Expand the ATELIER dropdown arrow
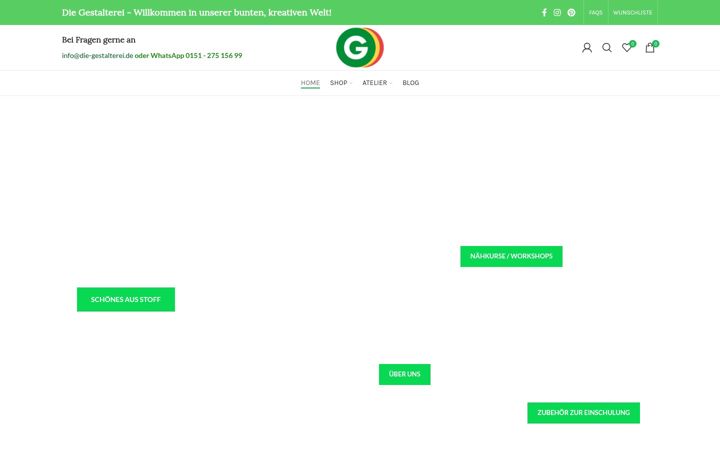 (391, 83)
